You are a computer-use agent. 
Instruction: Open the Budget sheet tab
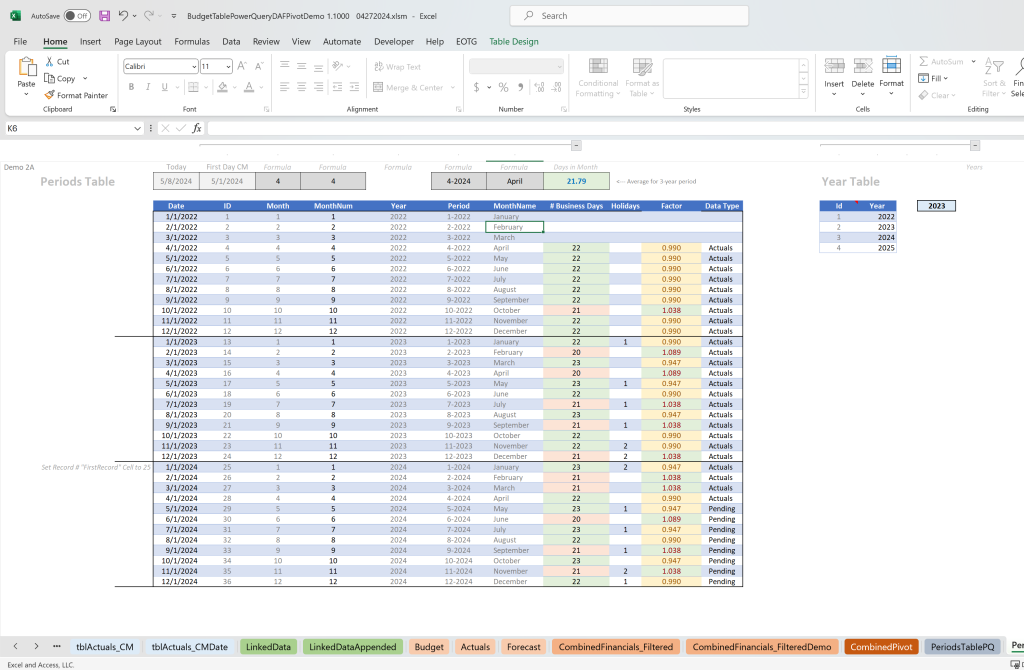[429, 646]
